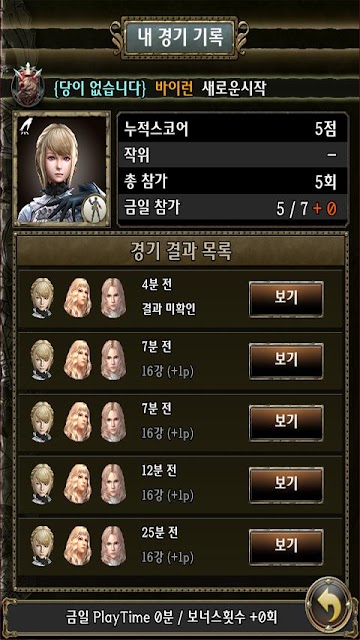Click the 내 경기 기록 title banner
Viewport: 360px width, 640px height.
coord(180,38)
